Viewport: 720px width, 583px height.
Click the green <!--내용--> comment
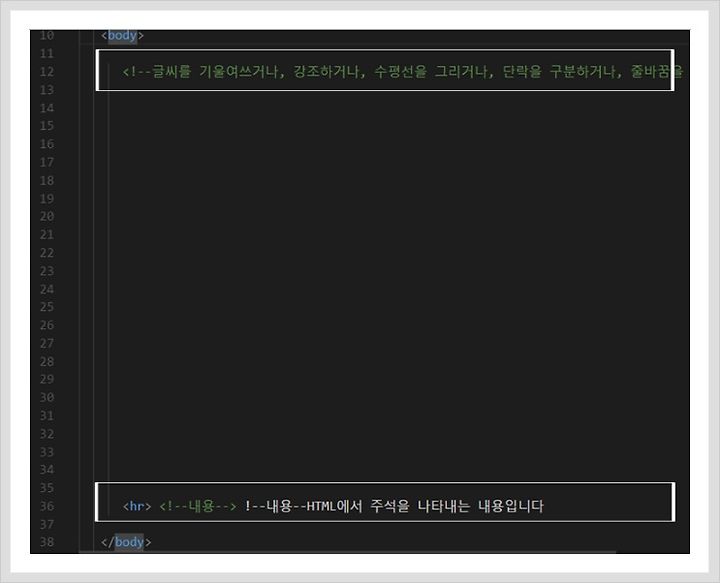point(198,506)
